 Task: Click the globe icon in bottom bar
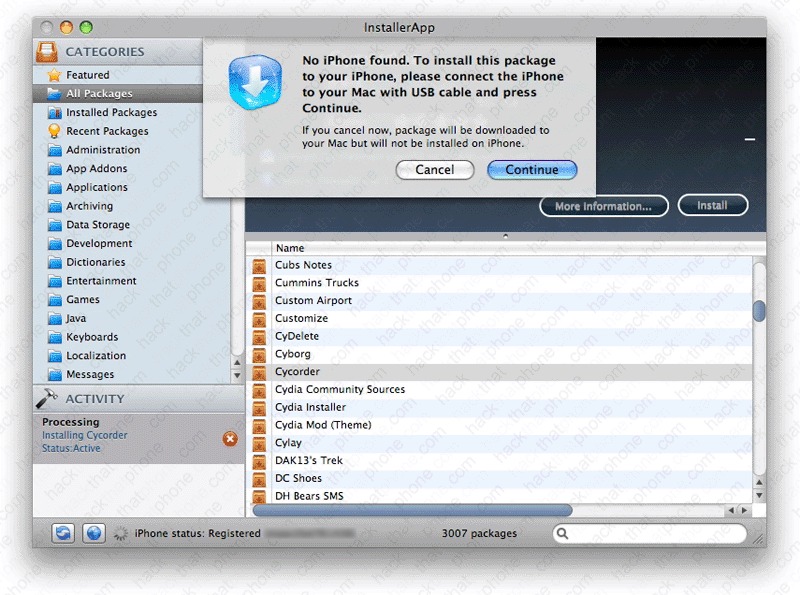click(93, 534)
